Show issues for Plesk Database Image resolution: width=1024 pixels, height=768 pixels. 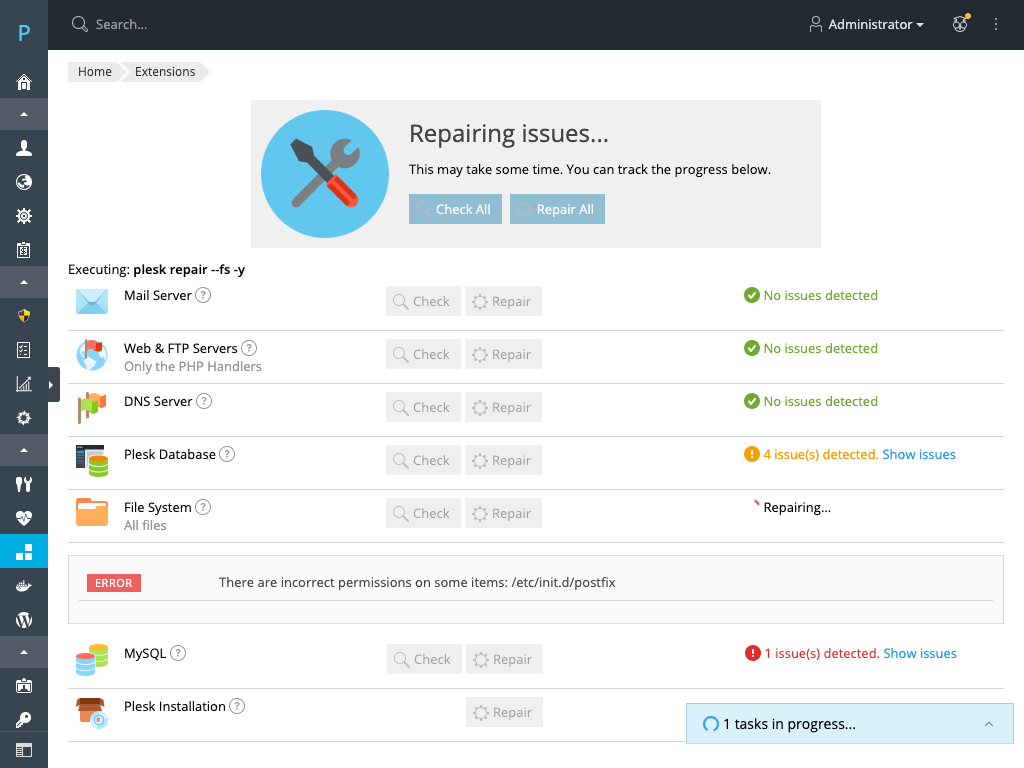click(918, 454)
